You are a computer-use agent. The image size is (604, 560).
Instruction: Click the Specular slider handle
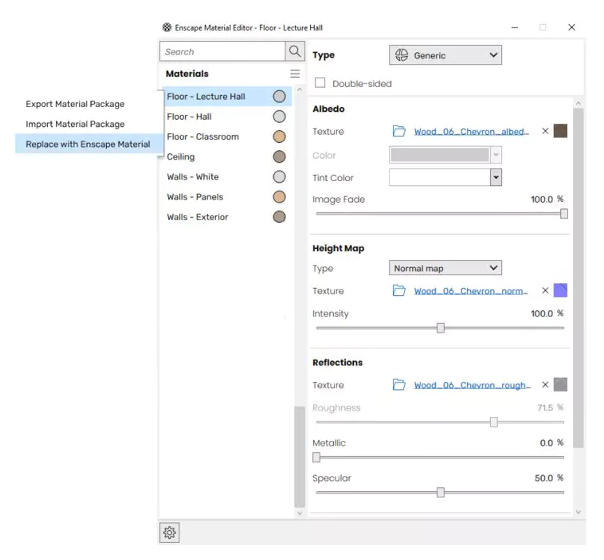(x=441, y=492)
